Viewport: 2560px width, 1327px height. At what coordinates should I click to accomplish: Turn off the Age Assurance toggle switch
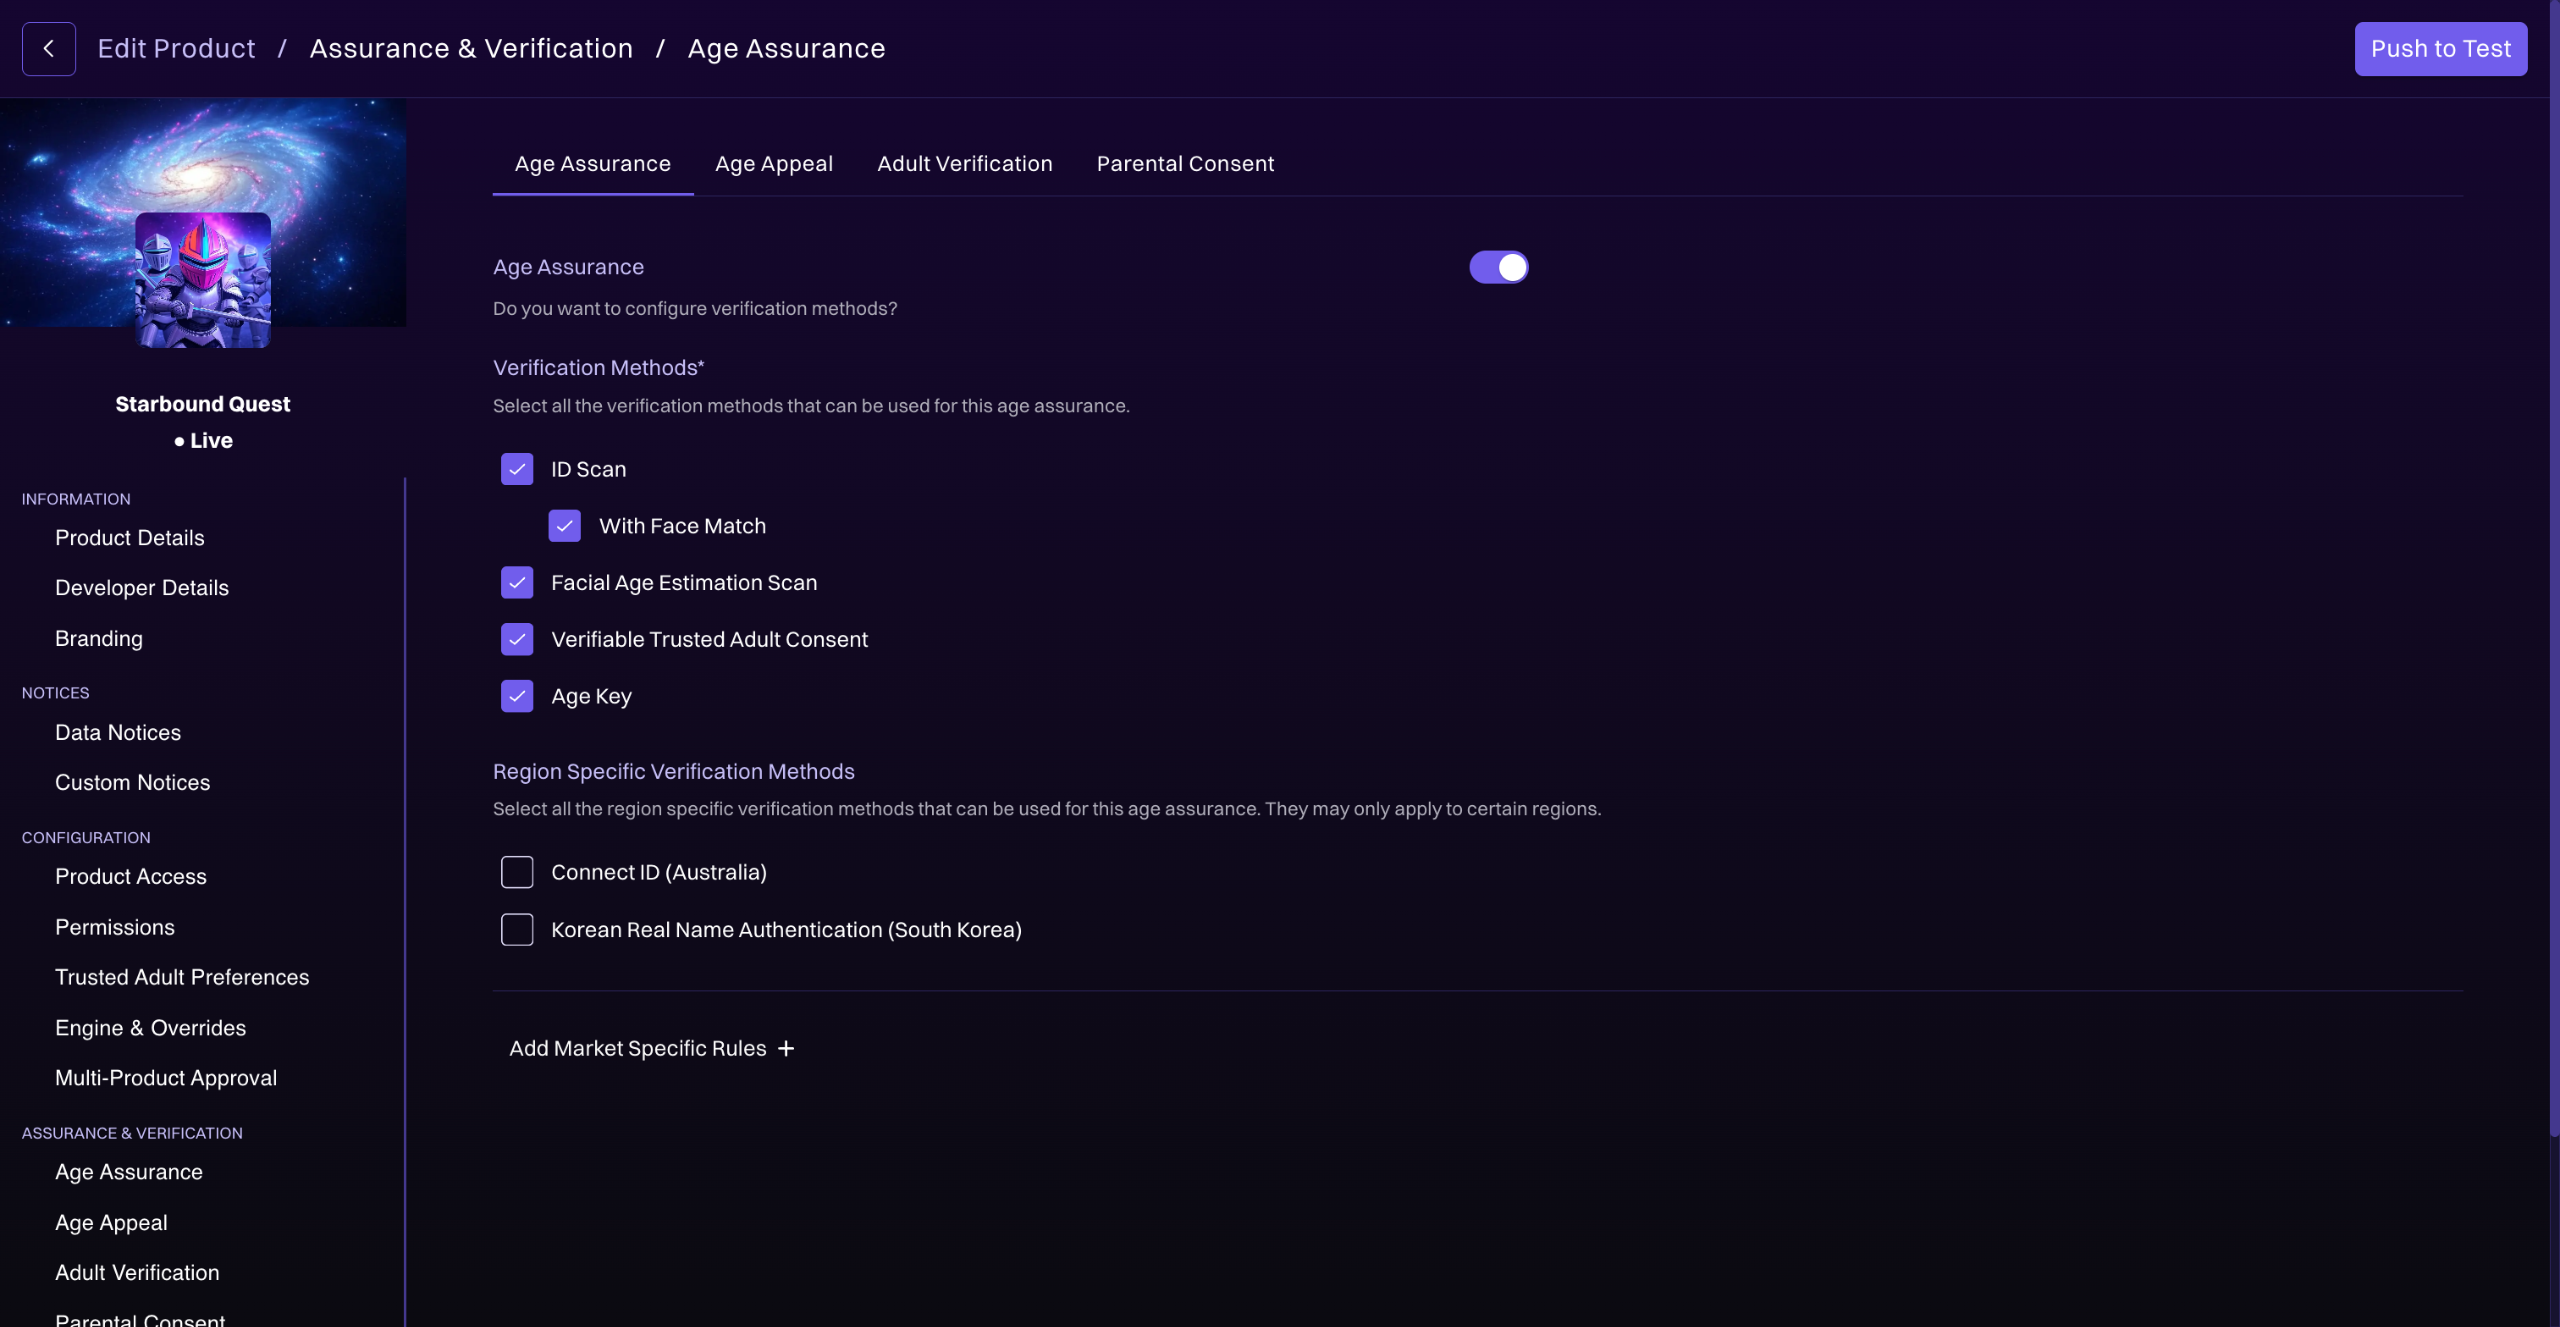[1498, 267]
